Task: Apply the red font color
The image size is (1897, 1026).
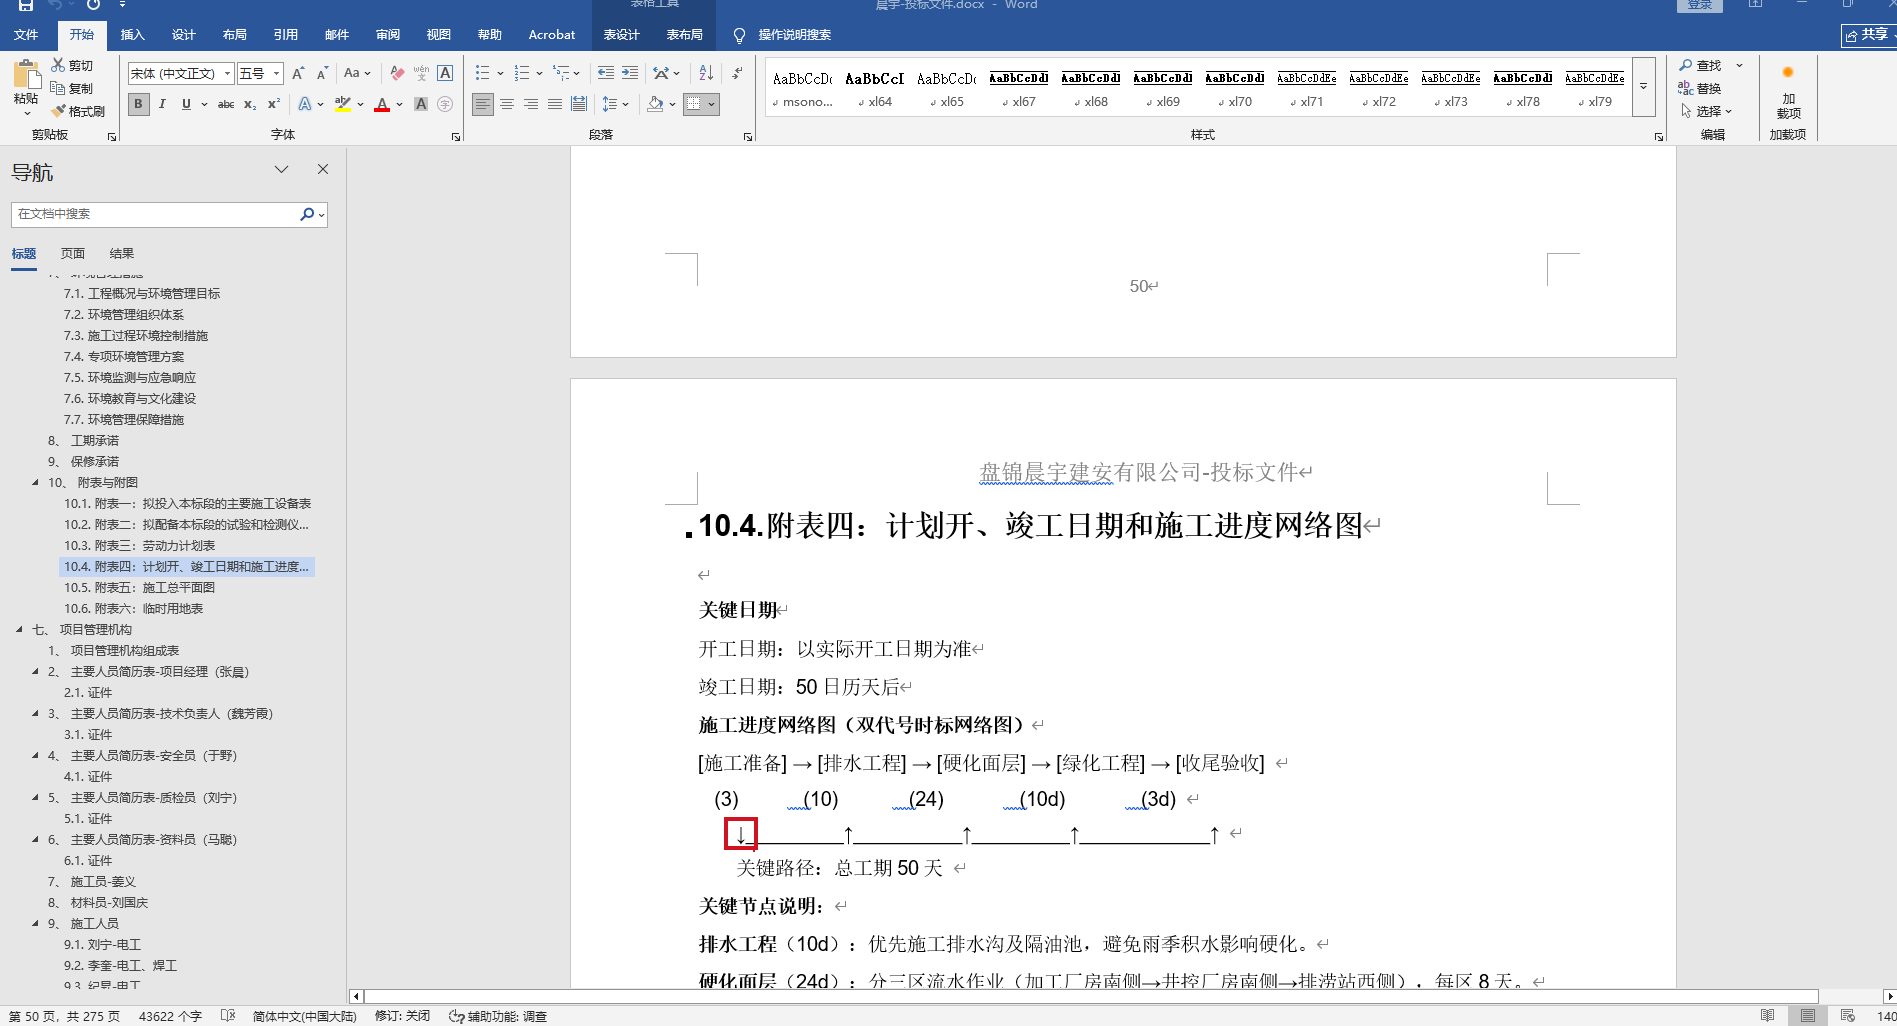Action: [381, 104]
